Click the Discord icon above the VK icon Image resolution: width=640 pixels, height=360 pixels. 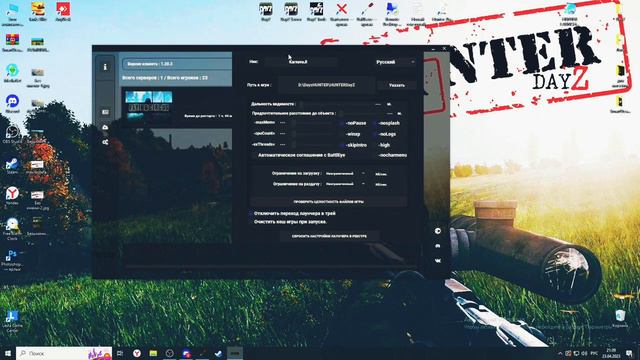coord(438,246)
